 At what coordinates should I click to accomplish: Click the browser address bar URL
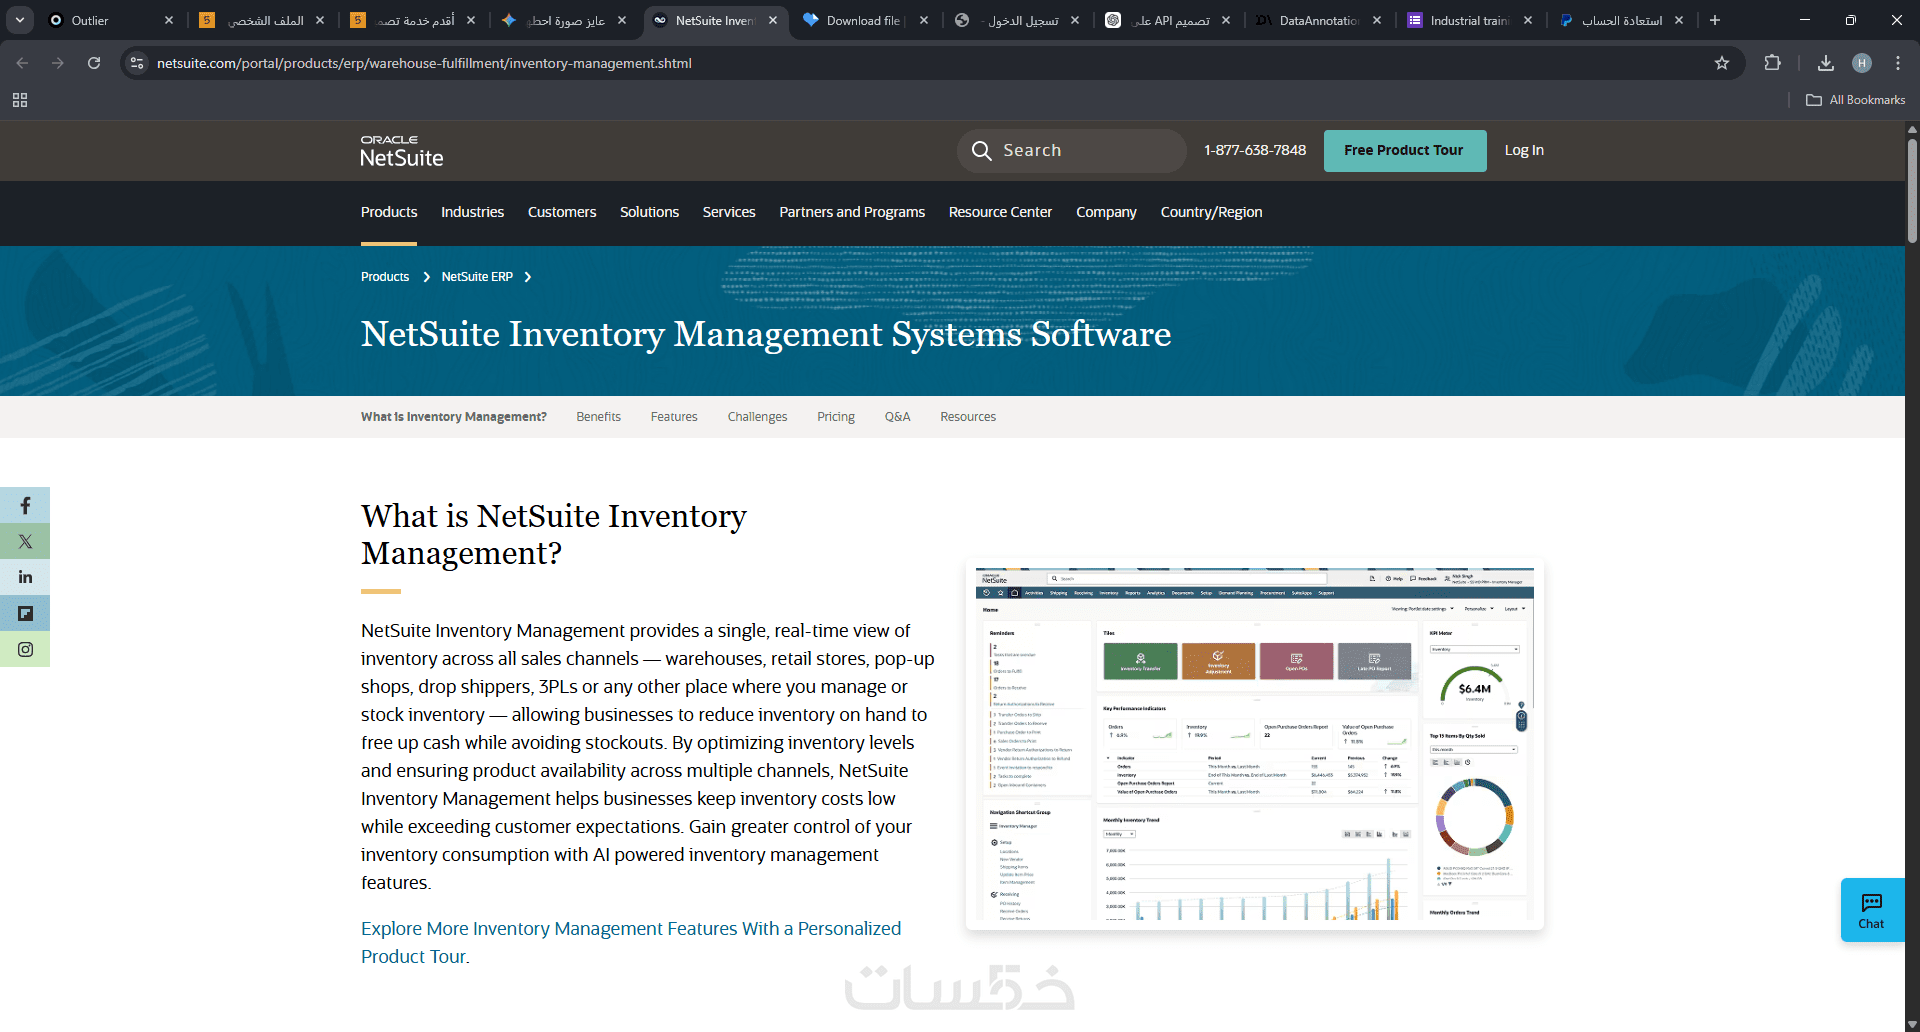coord(424,63)
